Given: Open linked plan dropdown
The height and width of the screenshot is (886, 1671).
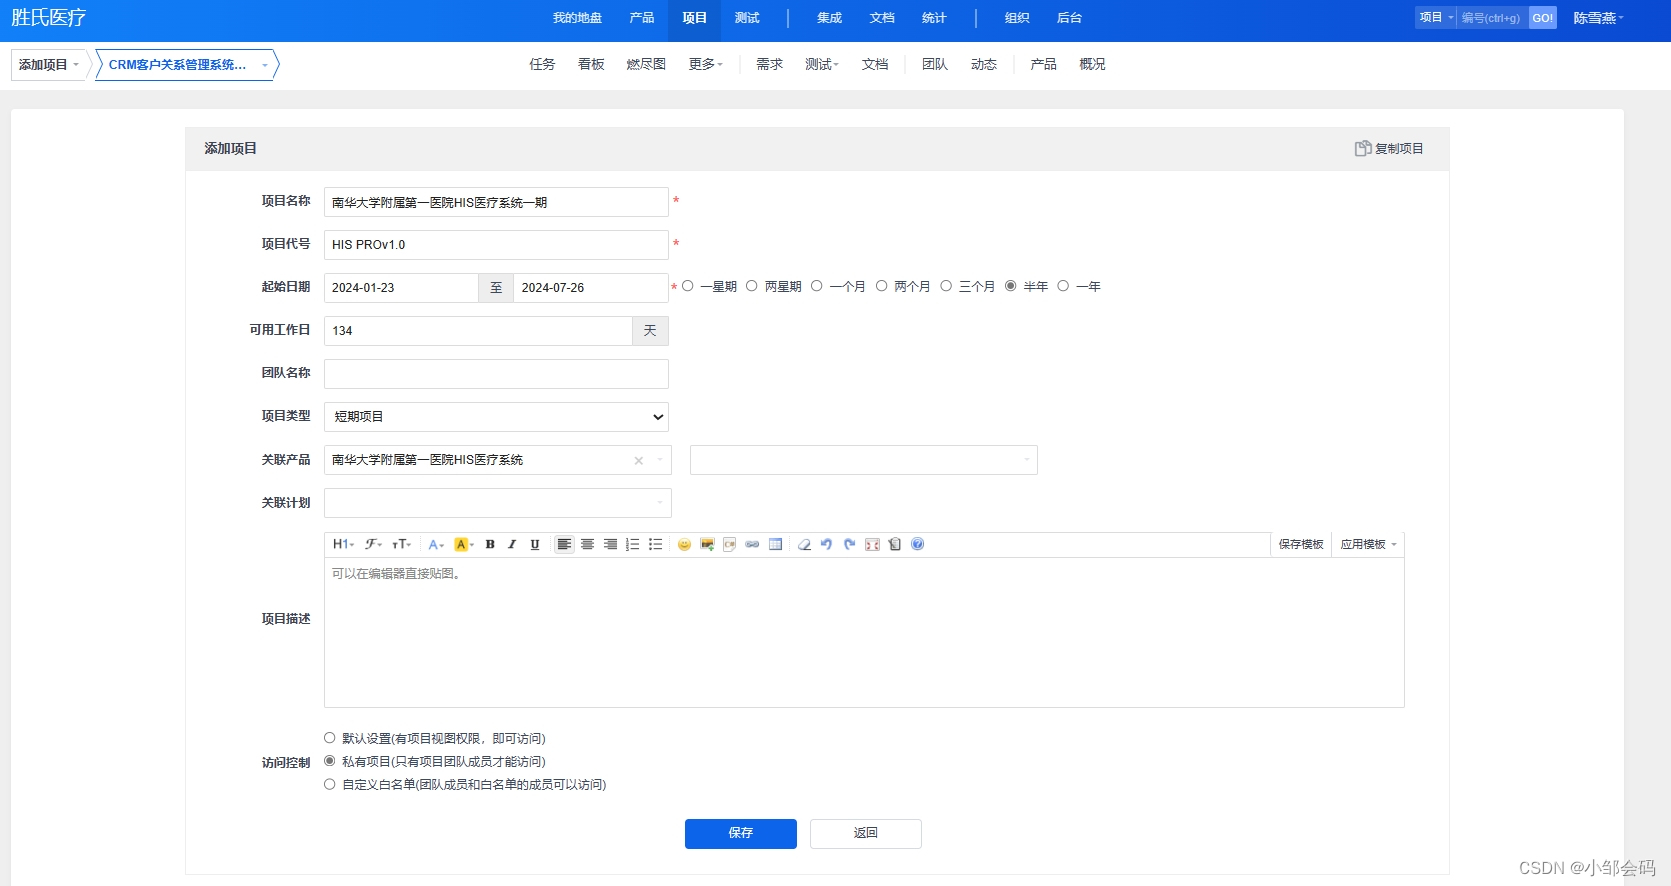Looking at the screenshot, I should [x=498, y=503].
